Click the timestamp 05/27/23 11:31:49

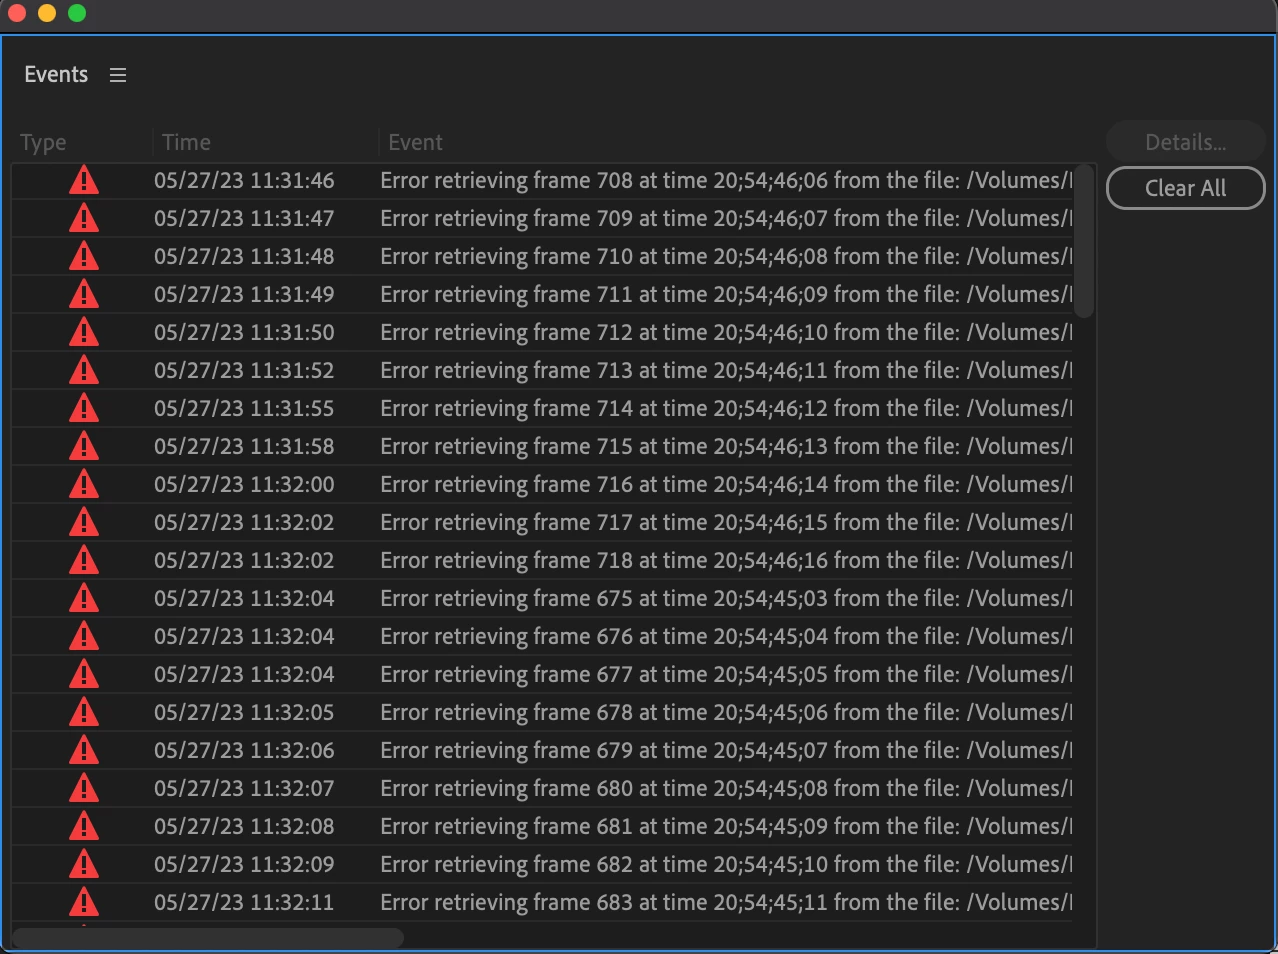click(x=244, y=295)
